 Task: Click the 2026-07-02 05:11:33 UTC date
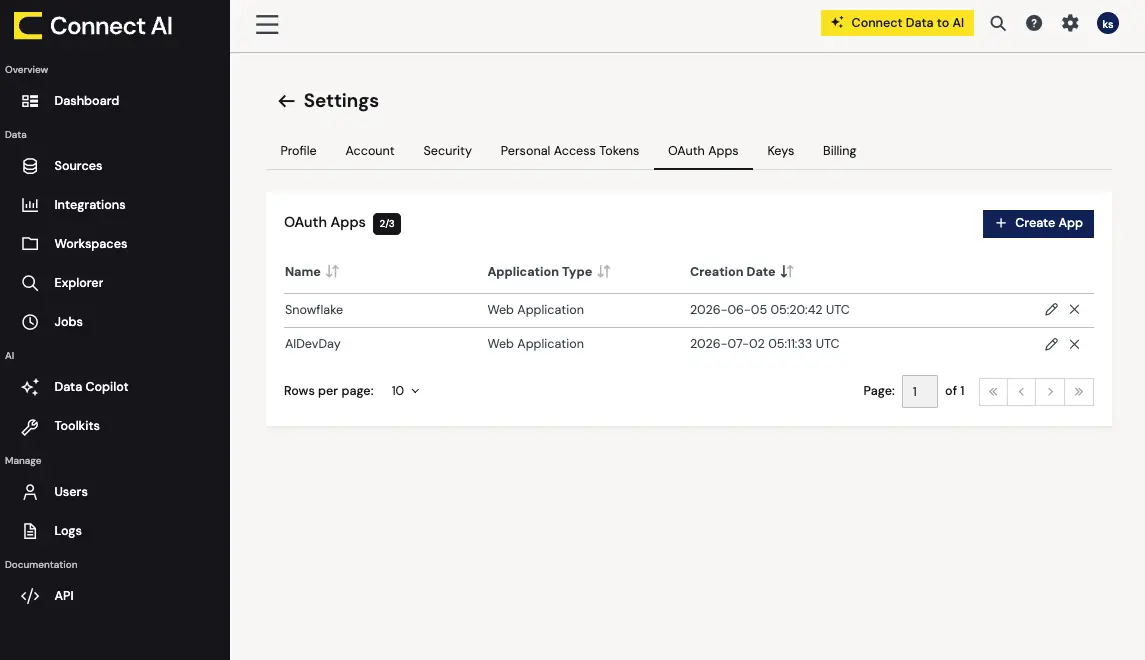(765, 344)
